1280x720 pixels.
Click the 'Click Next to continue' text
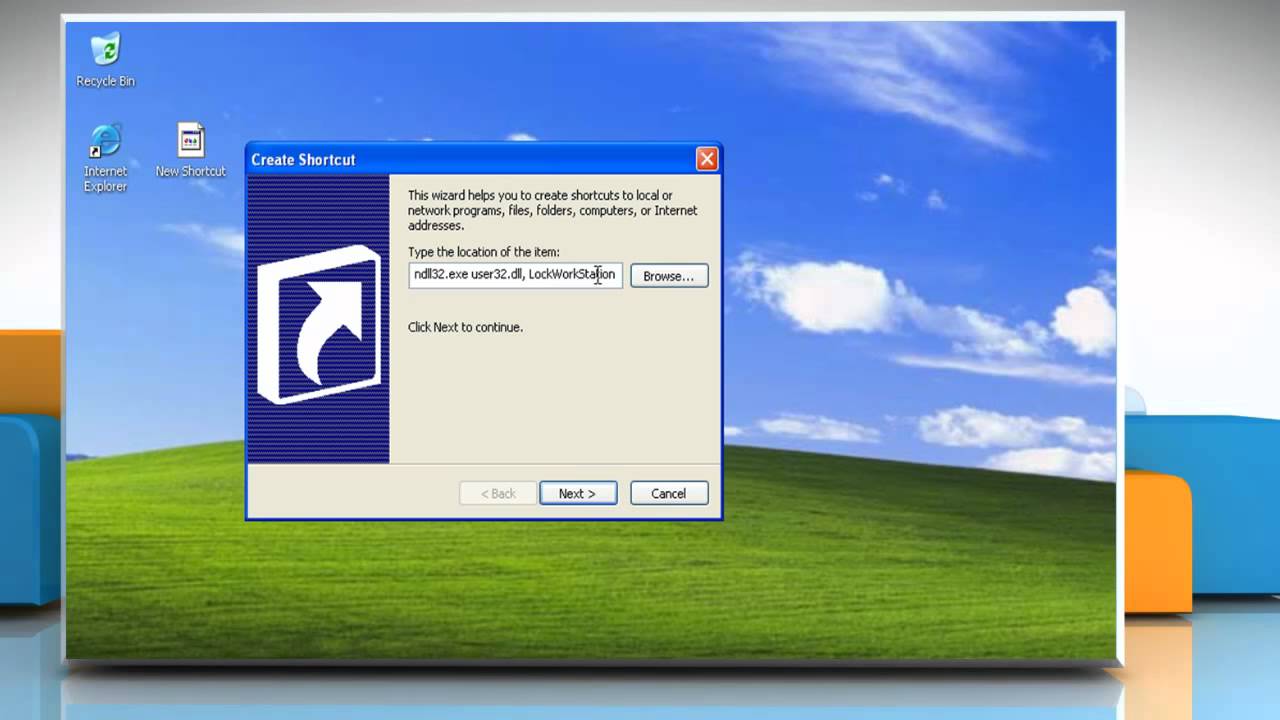[464, 327]
